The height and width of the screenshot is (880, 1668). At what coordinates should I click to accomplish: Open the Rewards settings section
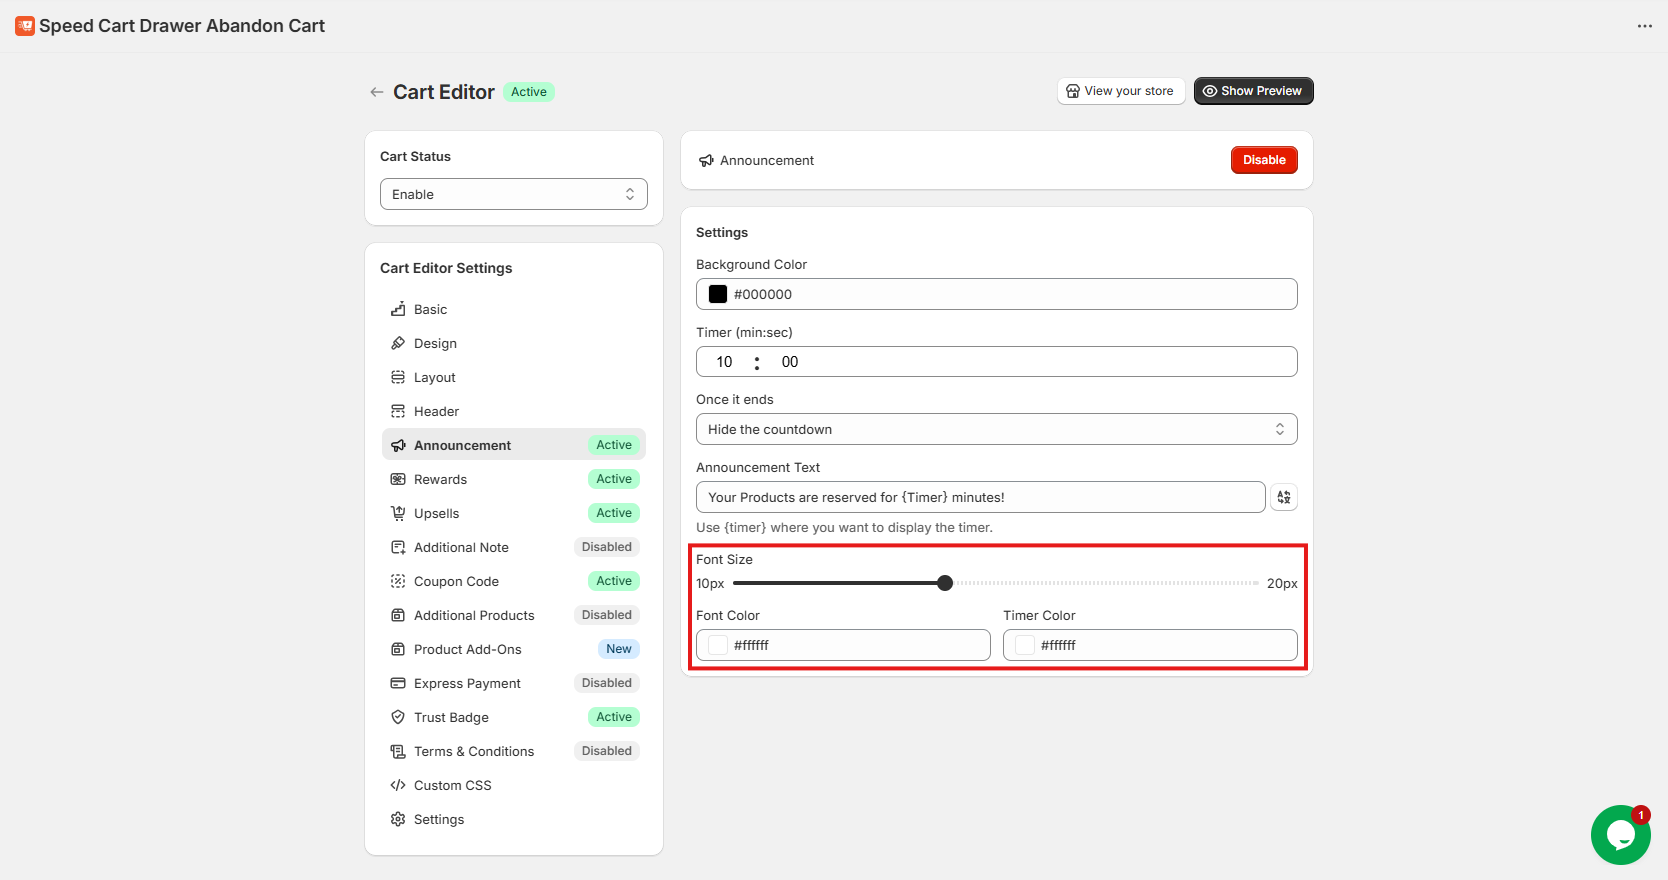(441, 479)
